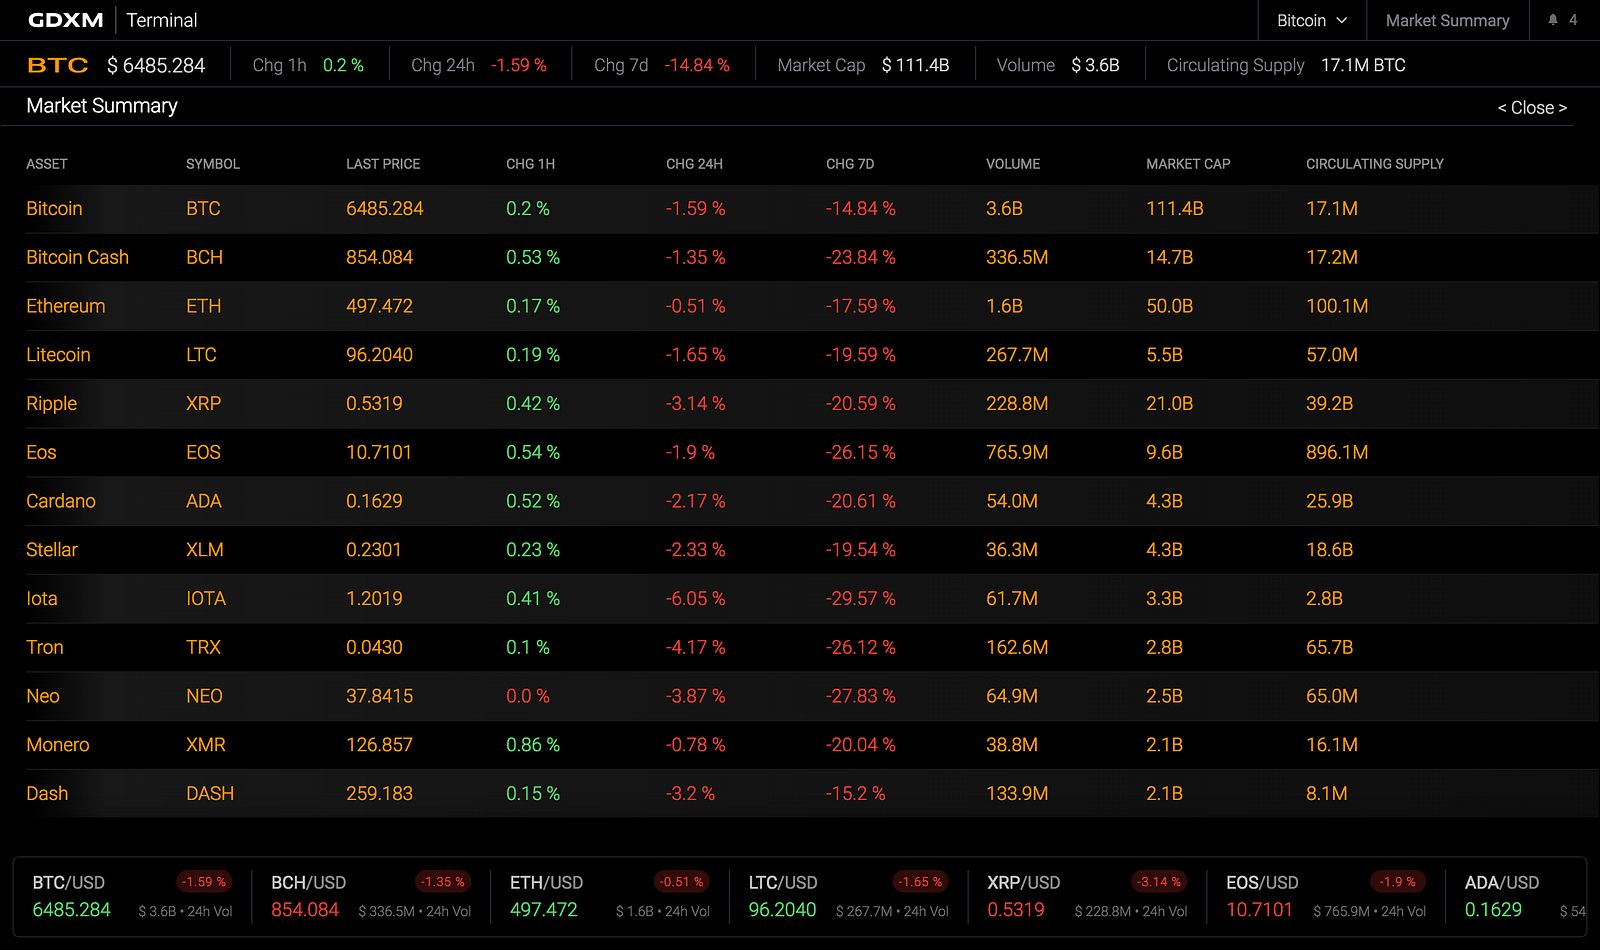Click the NEO symbol cell
Image resolution: width=1600 pixels, height=950 pixels.
coord(204,697)
